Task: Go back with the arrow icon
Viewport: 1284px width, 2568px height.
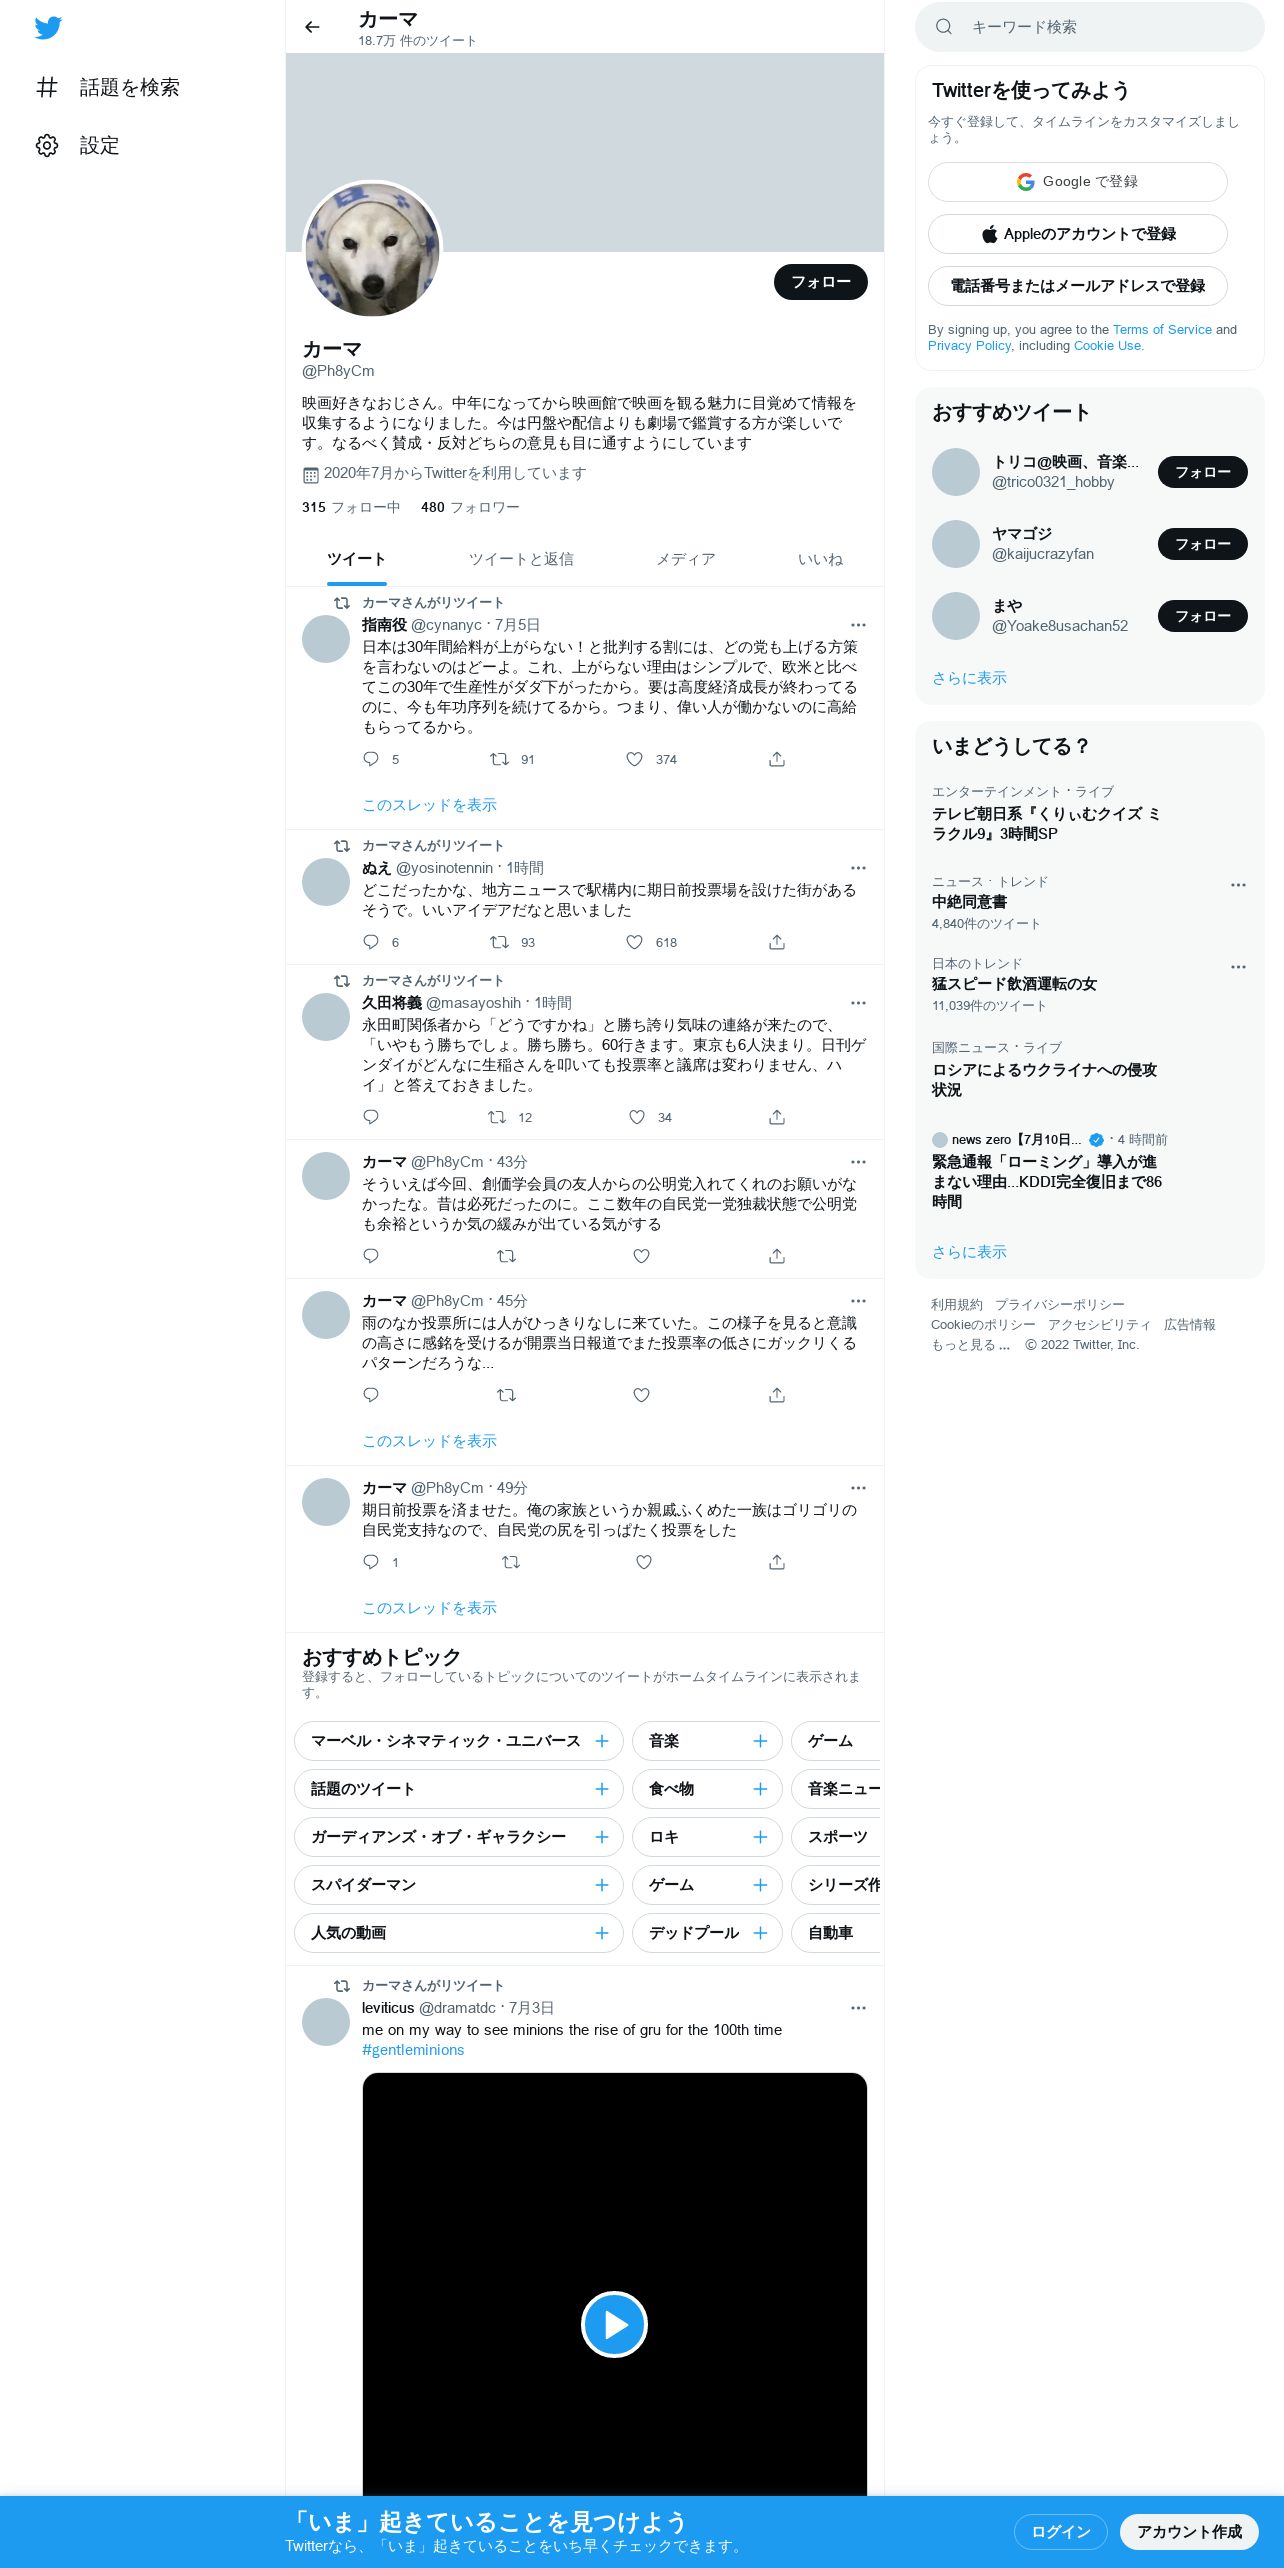Action: coord(312,27)
